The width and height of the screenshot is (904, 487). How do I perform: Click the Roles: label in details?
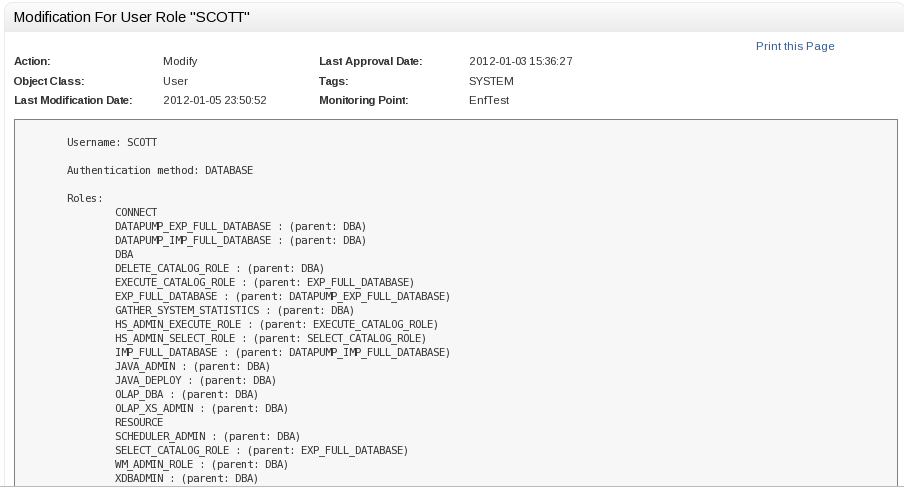coord(85,198)
